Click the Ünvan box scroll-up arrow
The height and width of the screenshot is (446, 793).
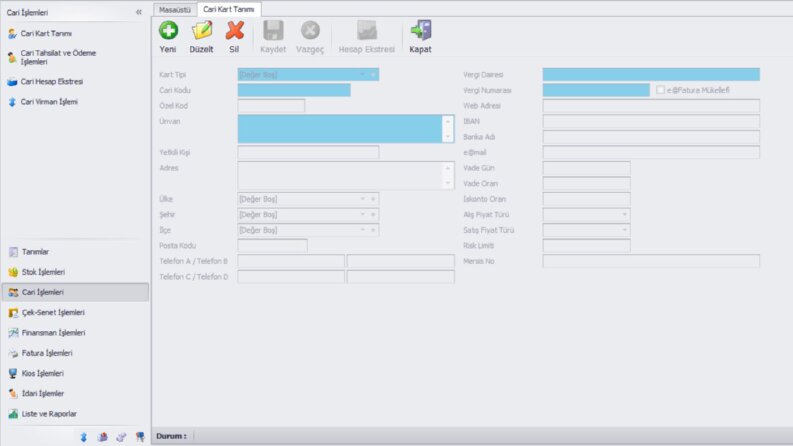(448, 122)
